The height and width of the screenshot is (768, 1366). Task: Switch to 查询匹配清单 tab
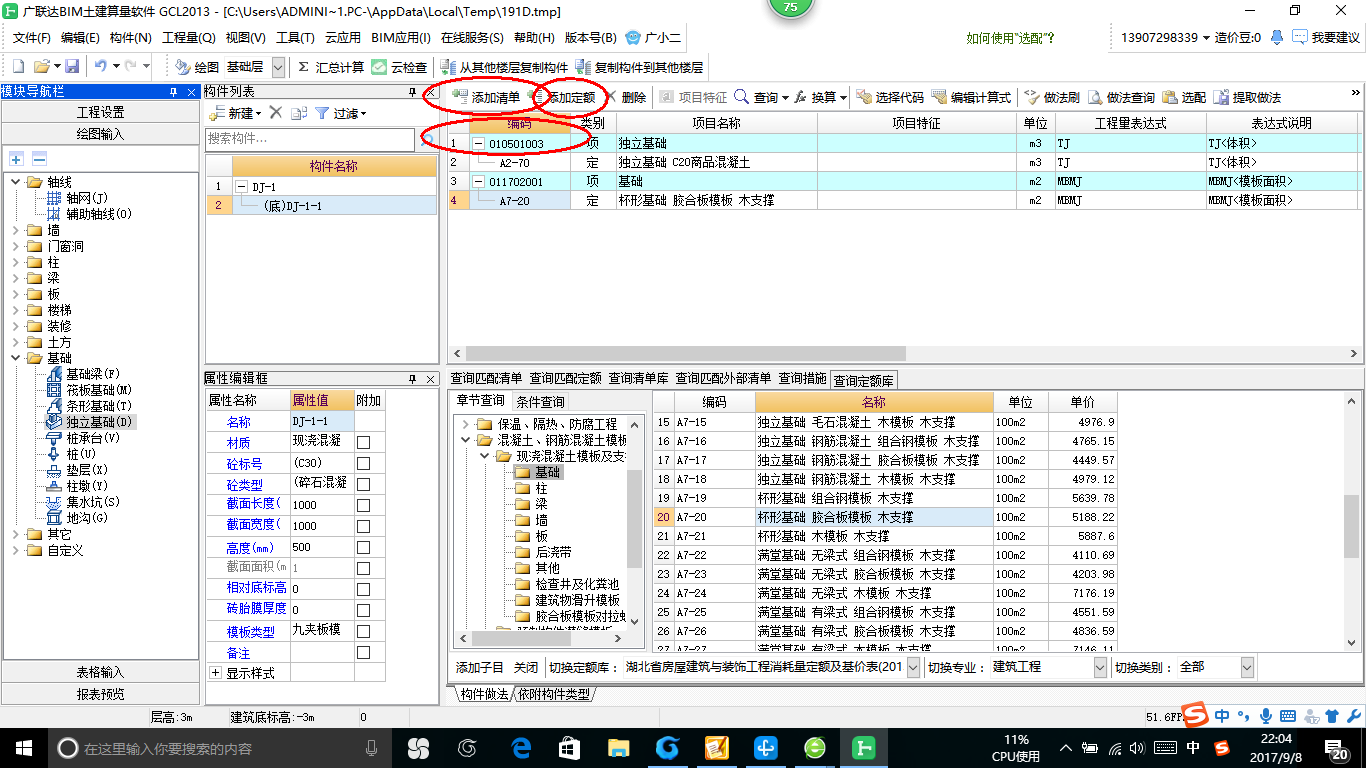(x=486, y=379)
